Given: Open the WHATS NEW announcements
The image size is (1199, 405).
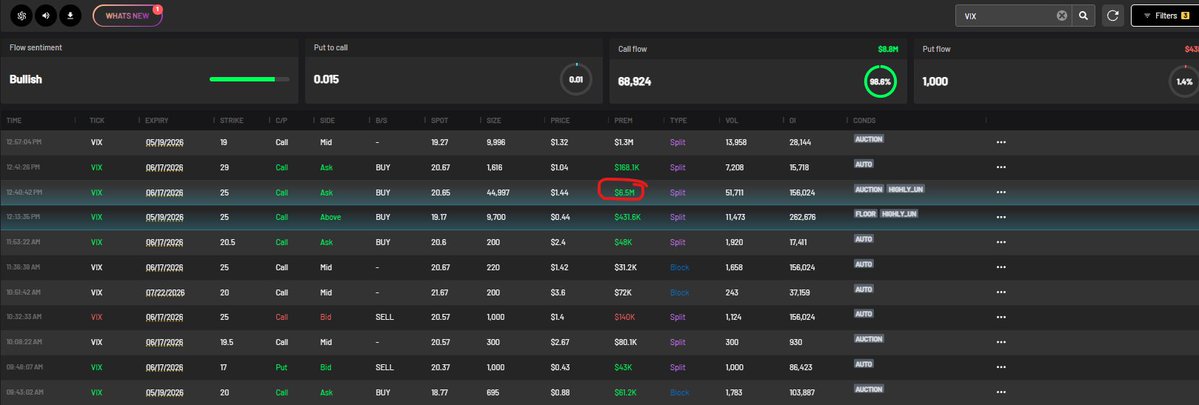Looking at the screenshot, I should point(128,15).
